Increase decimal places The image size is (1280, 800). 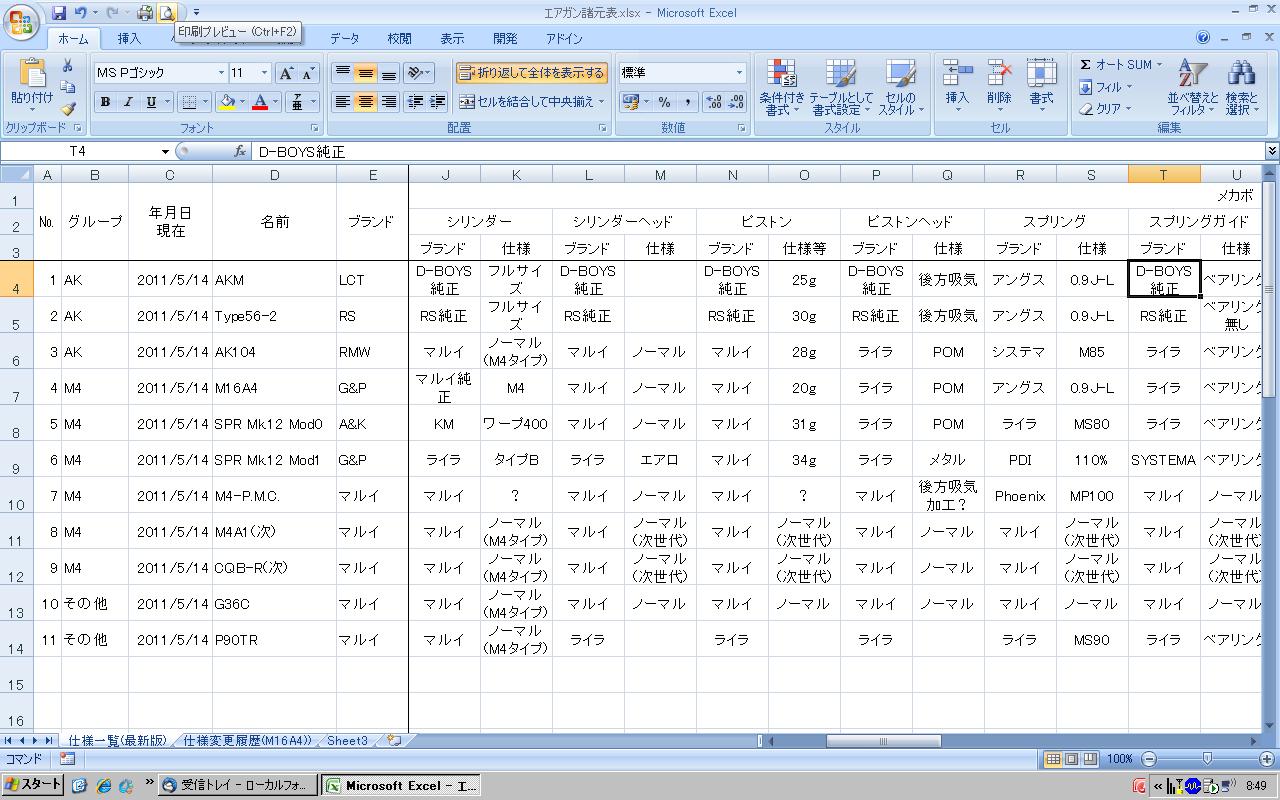tap(714, 102)
